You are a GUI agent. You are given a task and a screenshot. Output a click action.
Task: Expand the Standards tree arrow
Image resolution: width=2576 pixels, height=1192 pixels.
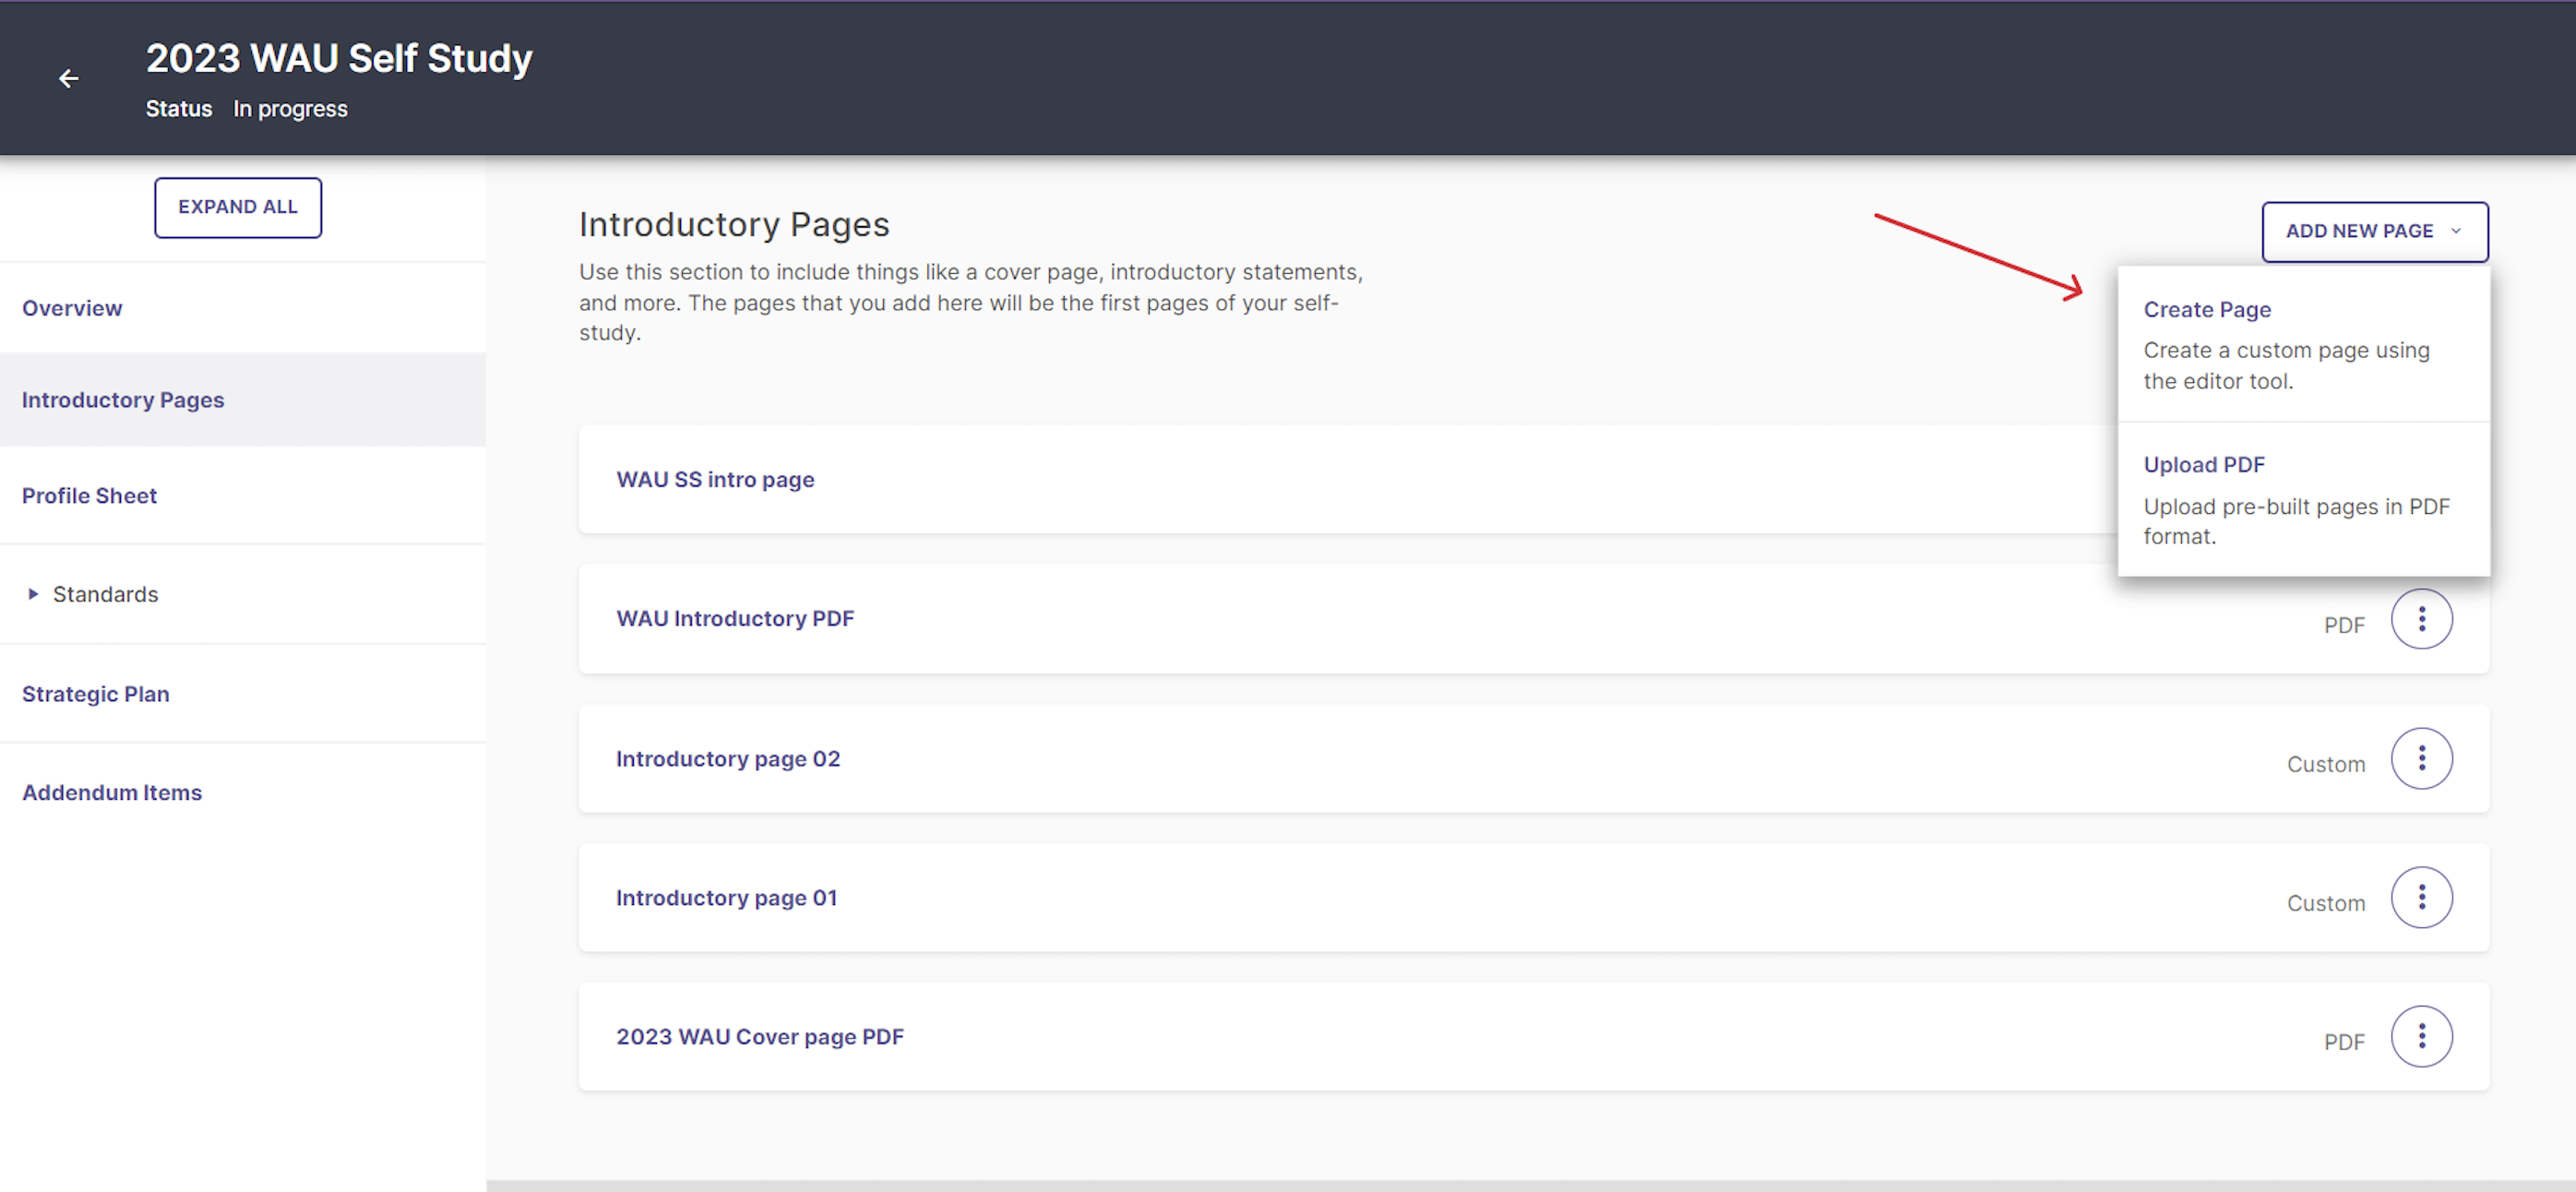pos(33,594)
